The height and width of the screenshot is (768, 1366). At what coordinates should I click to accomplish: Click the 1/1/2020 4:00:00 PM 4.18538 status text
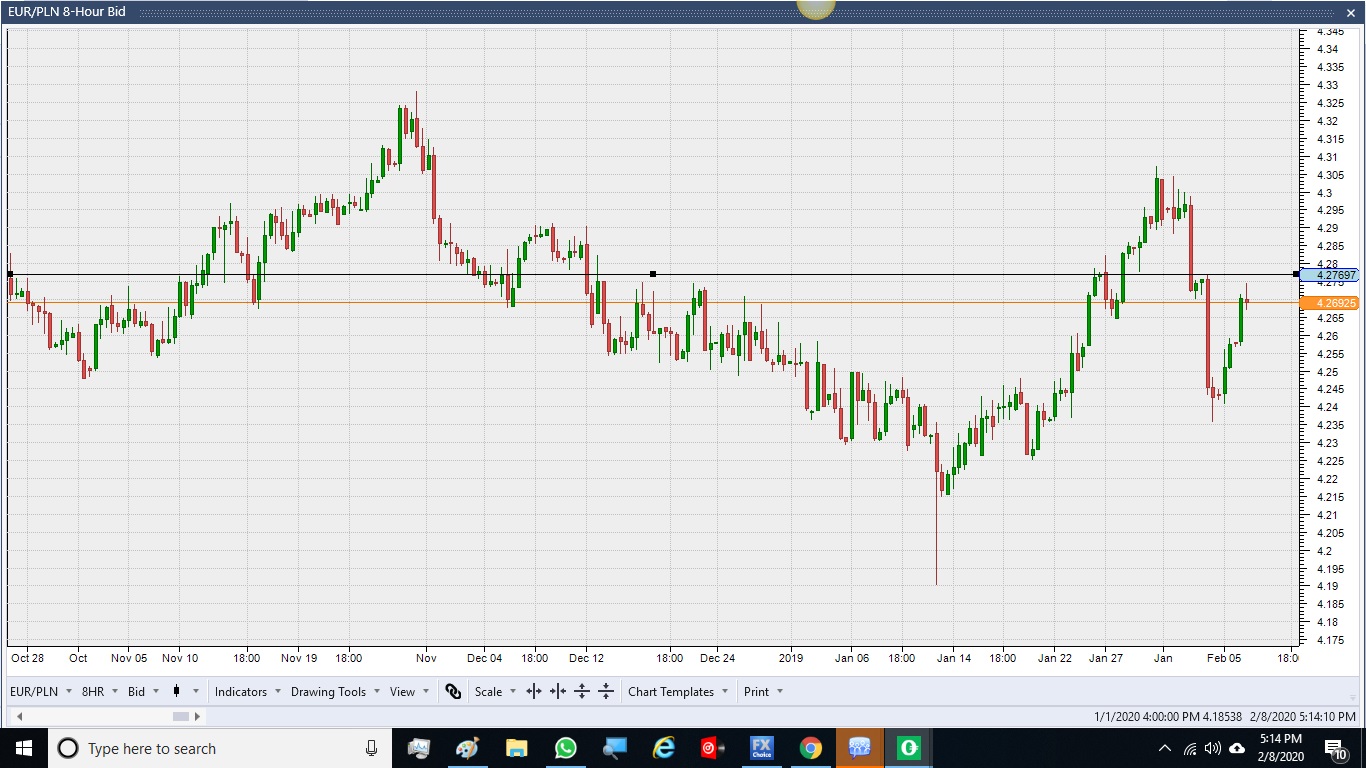1168,717
